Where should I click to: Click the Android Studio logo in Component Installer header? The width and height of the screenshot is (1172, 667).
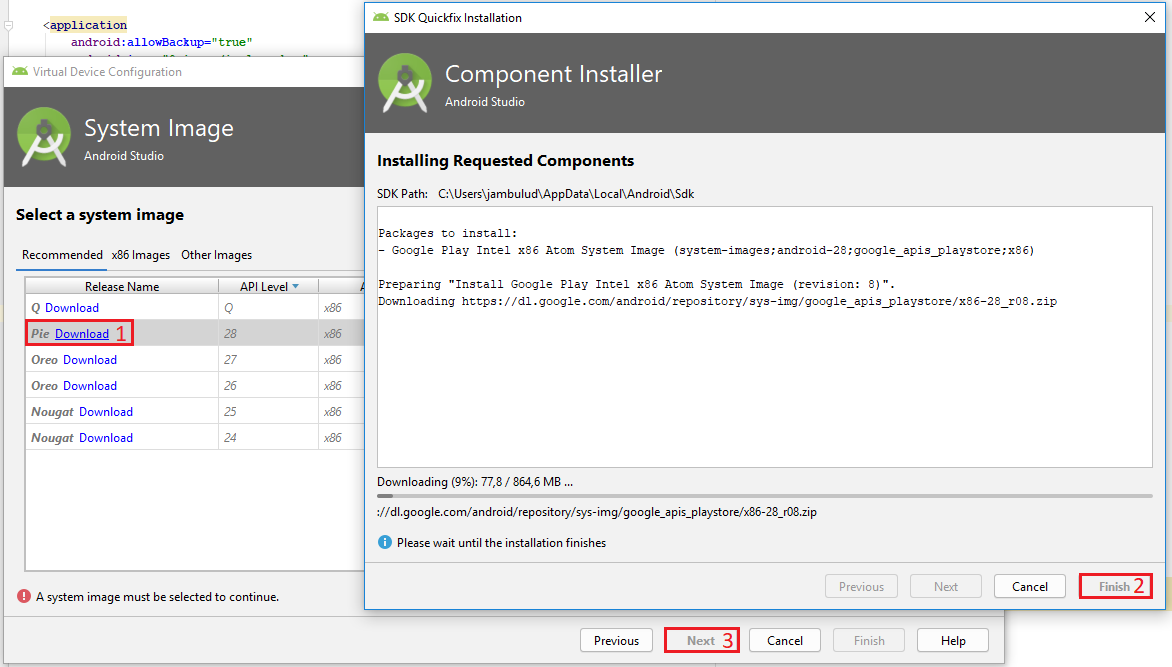[405, 82]
